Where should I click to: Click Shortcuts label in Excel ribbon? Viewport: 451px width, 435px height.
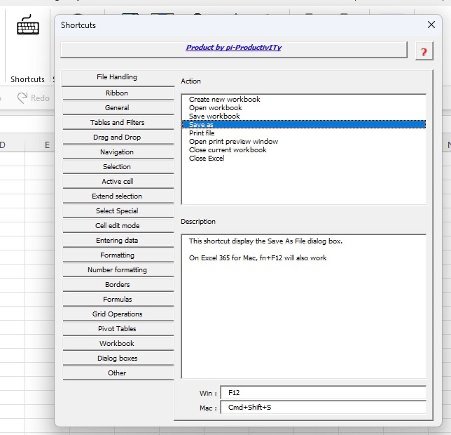27,79
